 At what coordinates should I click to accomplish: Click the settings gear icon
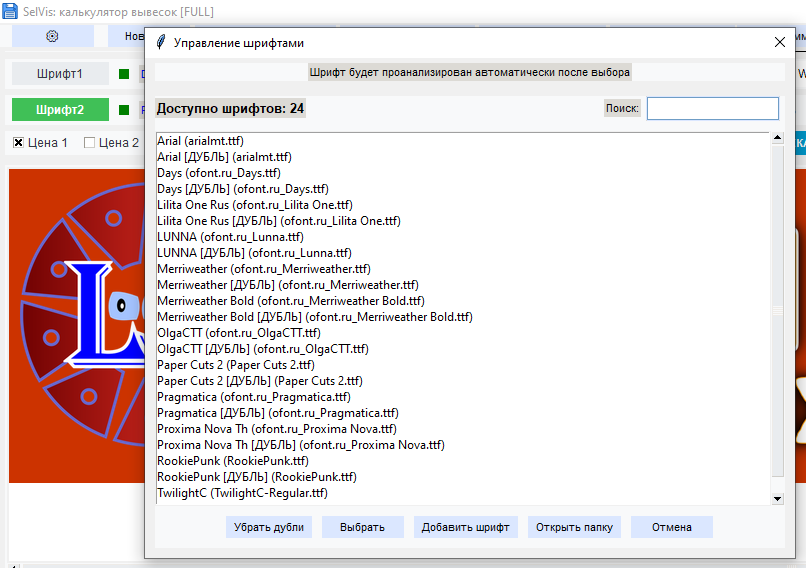tap(52, 36)
